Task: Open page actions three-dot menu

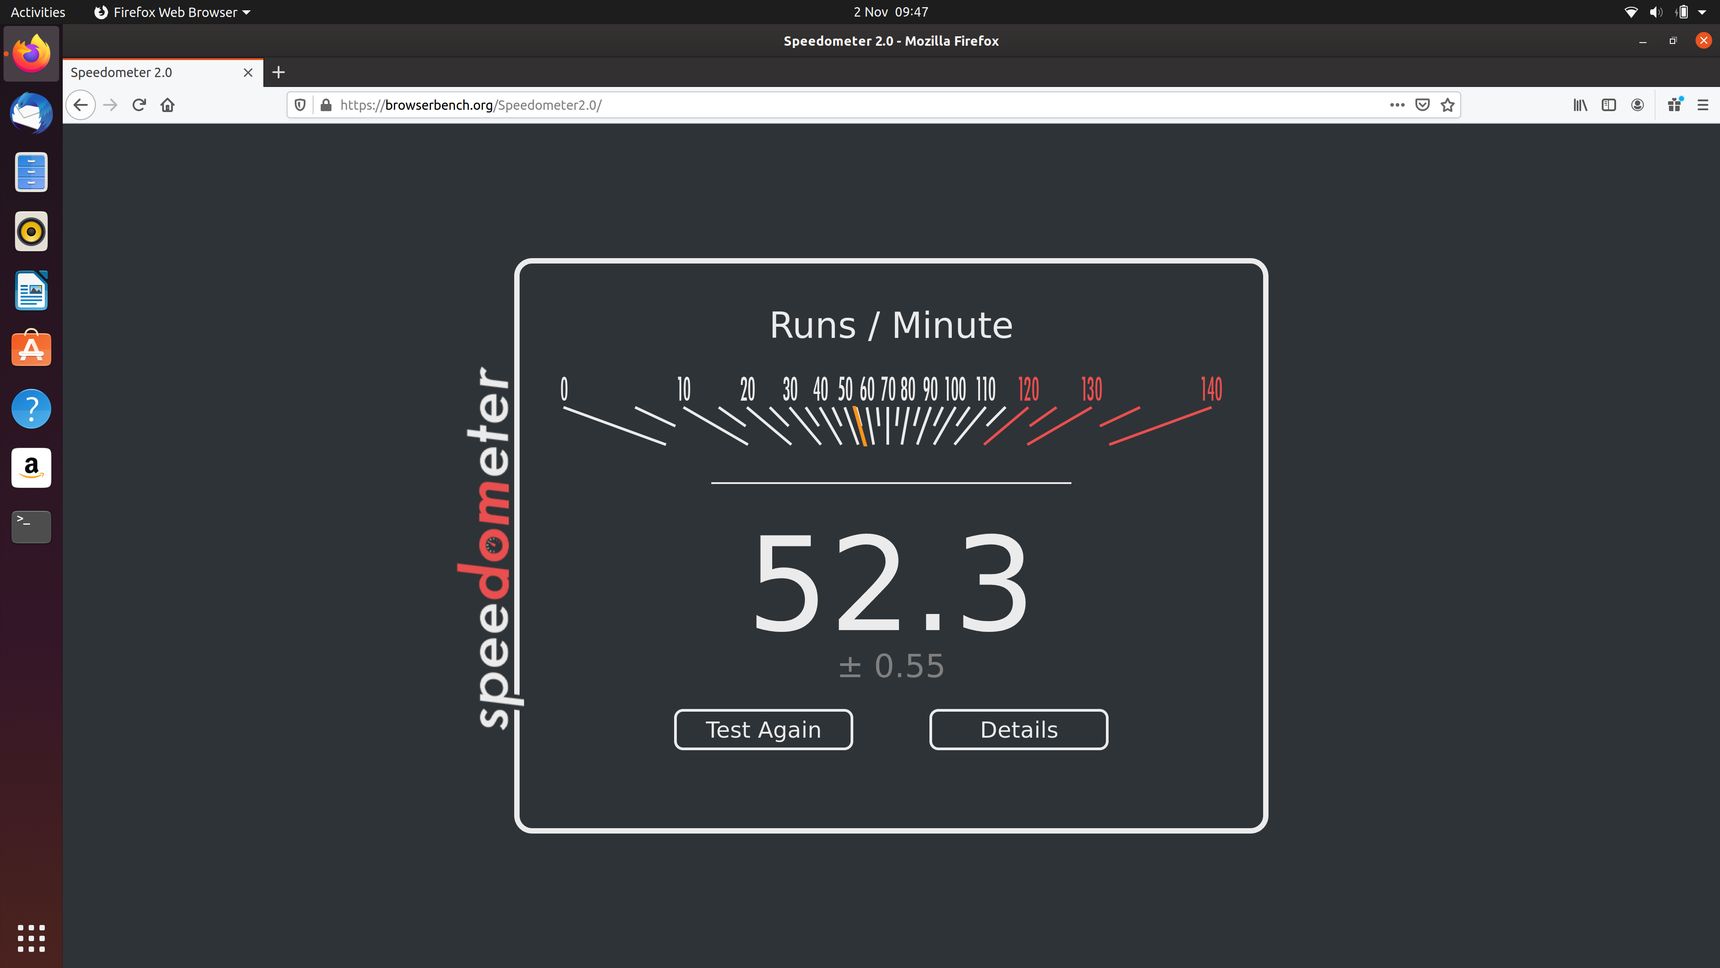Action: (1397, 105)
